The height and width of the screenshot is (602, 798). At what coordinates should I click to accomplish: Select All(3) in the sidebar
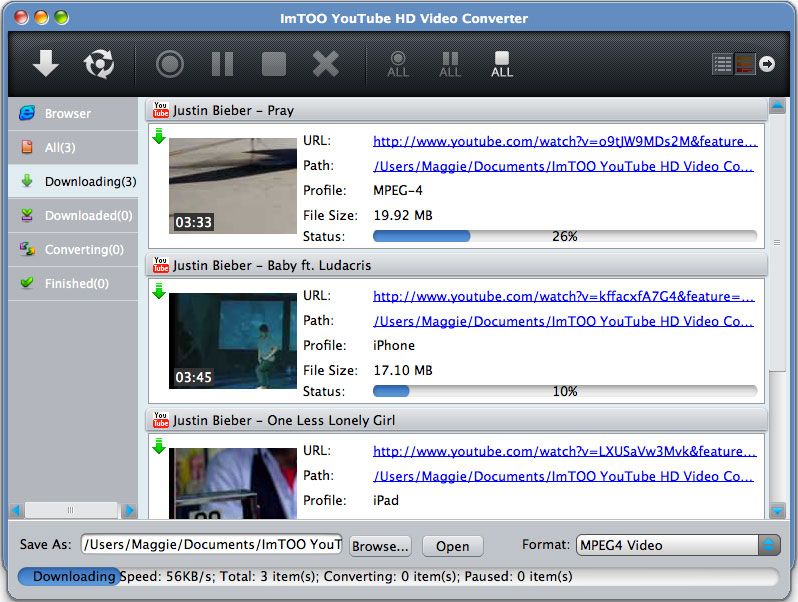coord(73,148)
